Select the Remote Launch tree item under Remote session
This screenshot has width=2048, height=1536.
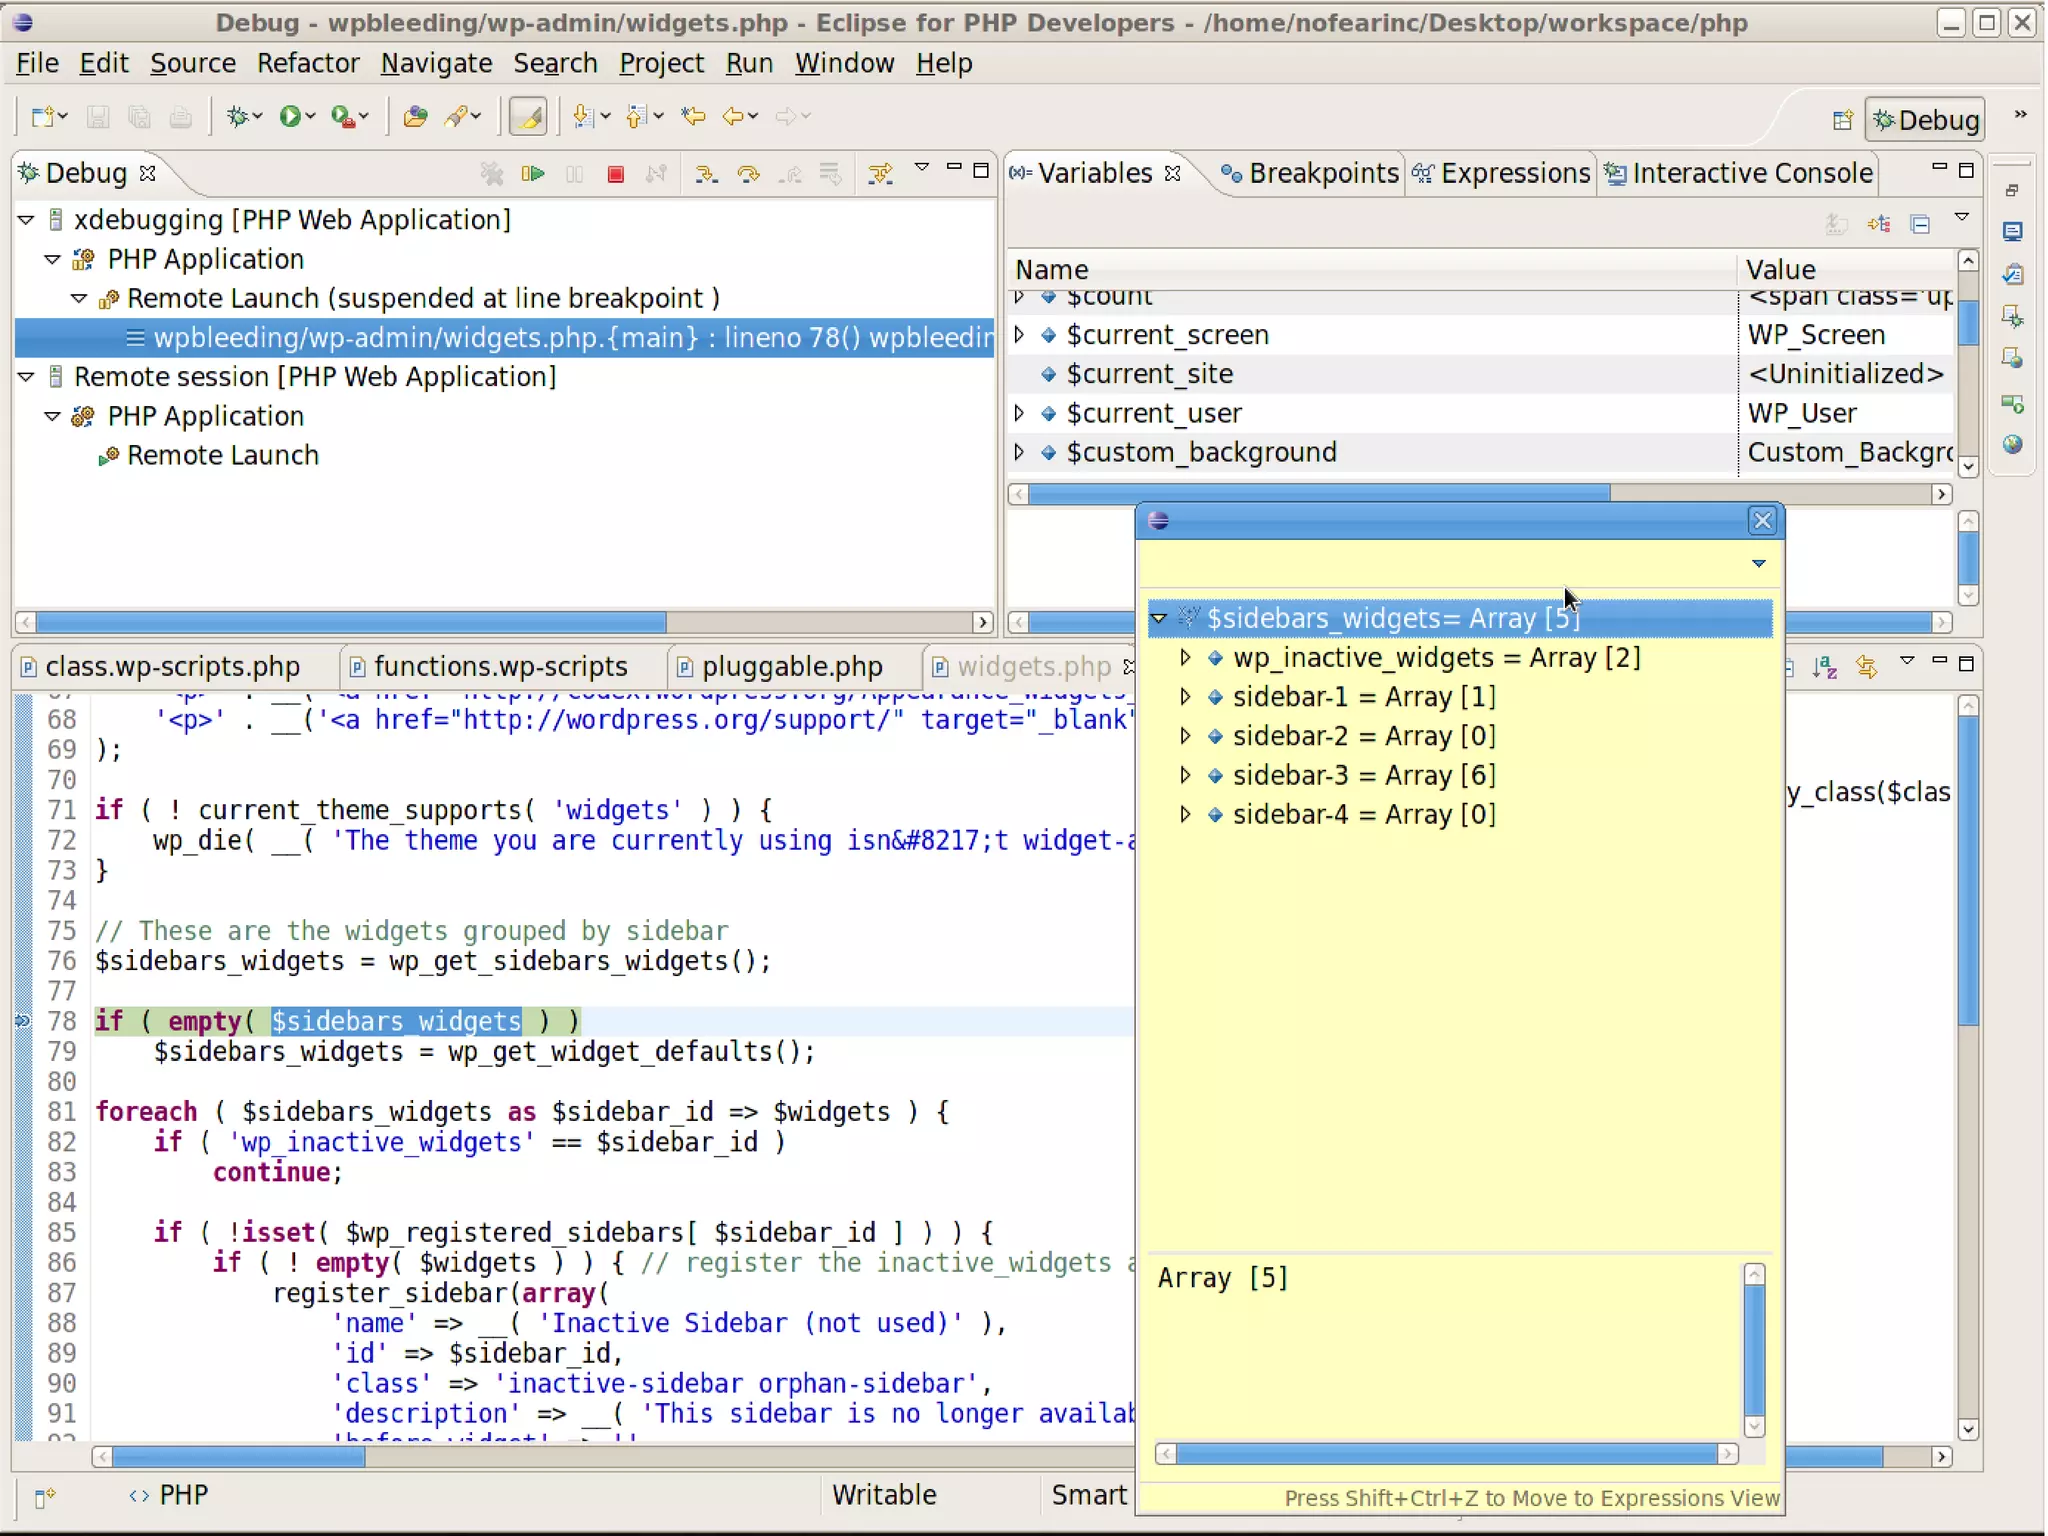tap(222, 455)
